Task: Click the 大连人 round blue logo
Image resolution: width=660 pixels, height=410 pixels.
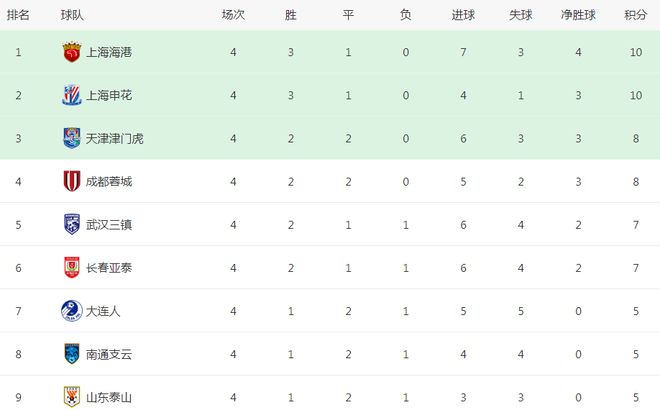Action: [x=72, y=311]
